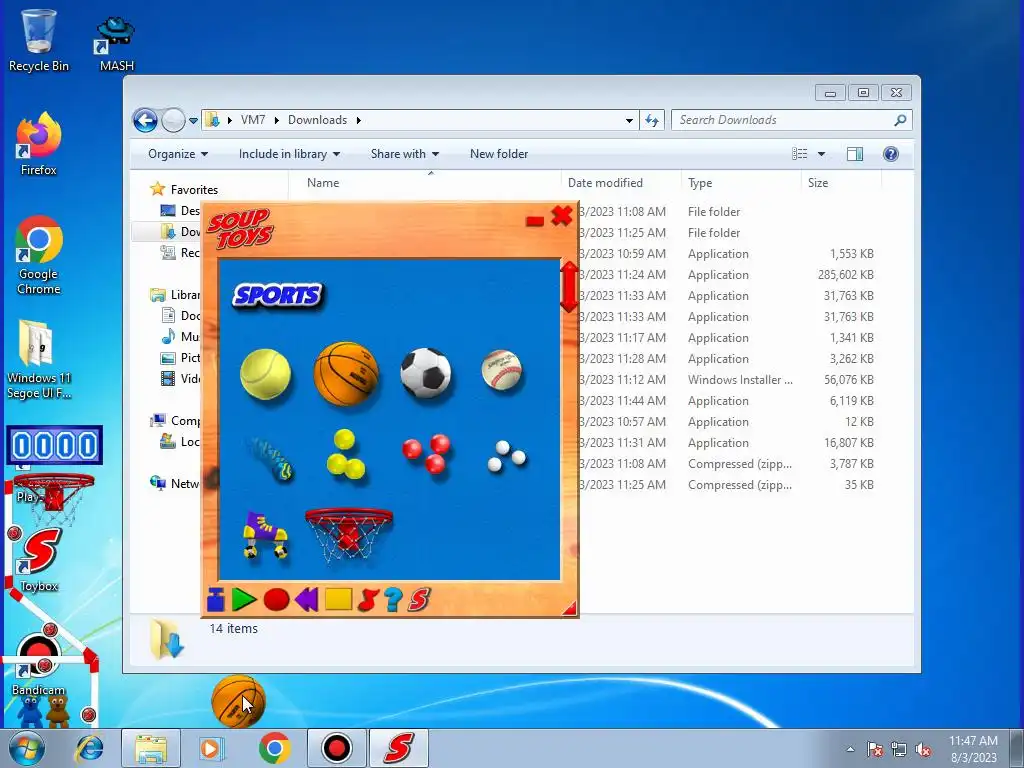The height and width of the screenshot is (768, 1024).
Task: Click the green play button in Soup Toys
Action: (244, 599)
